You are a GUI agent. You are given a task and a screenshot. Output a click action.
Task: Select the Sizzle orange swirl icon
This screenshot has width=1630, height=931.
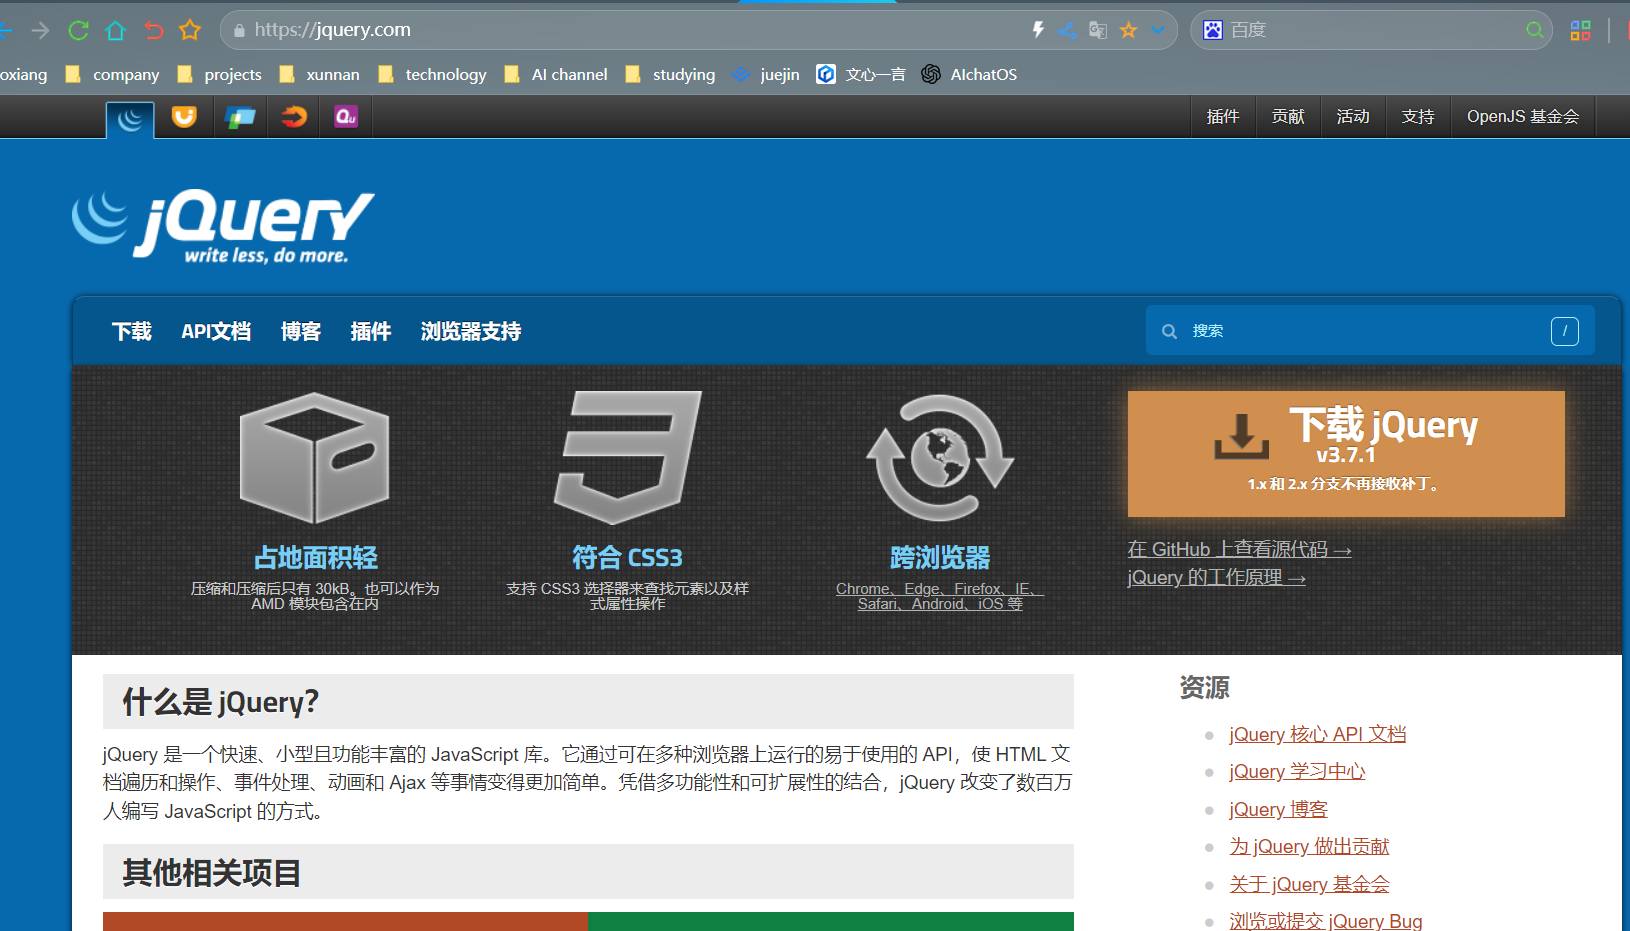click(294, 117)
